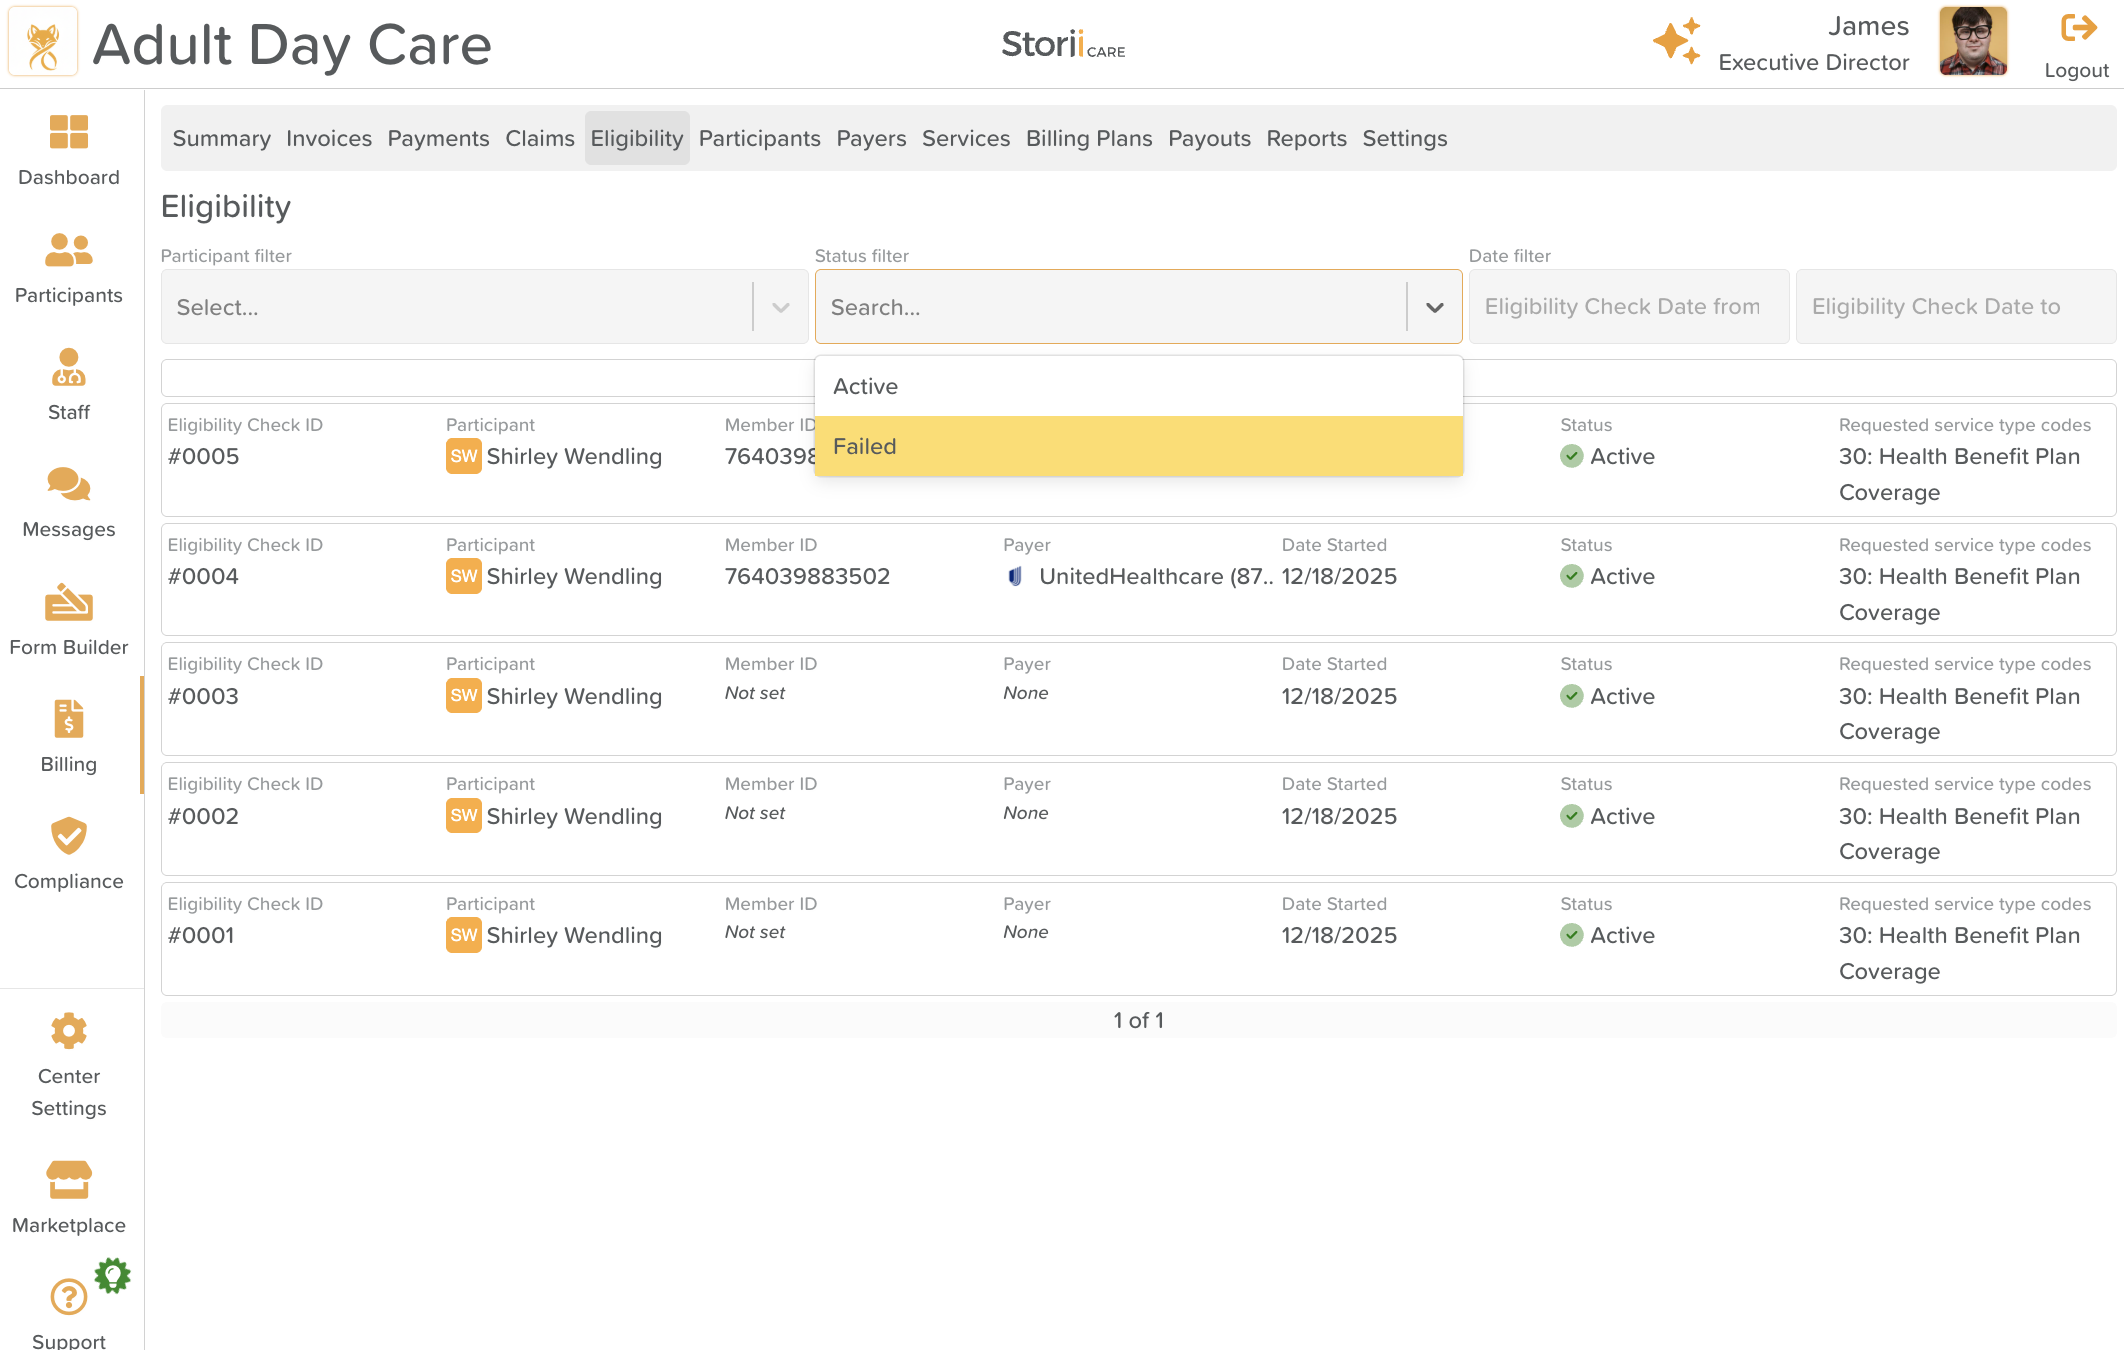Open Center Settings gear icon
Image resolution: width=2124 pixels, height=1350 pixels.
(68, 1031)
